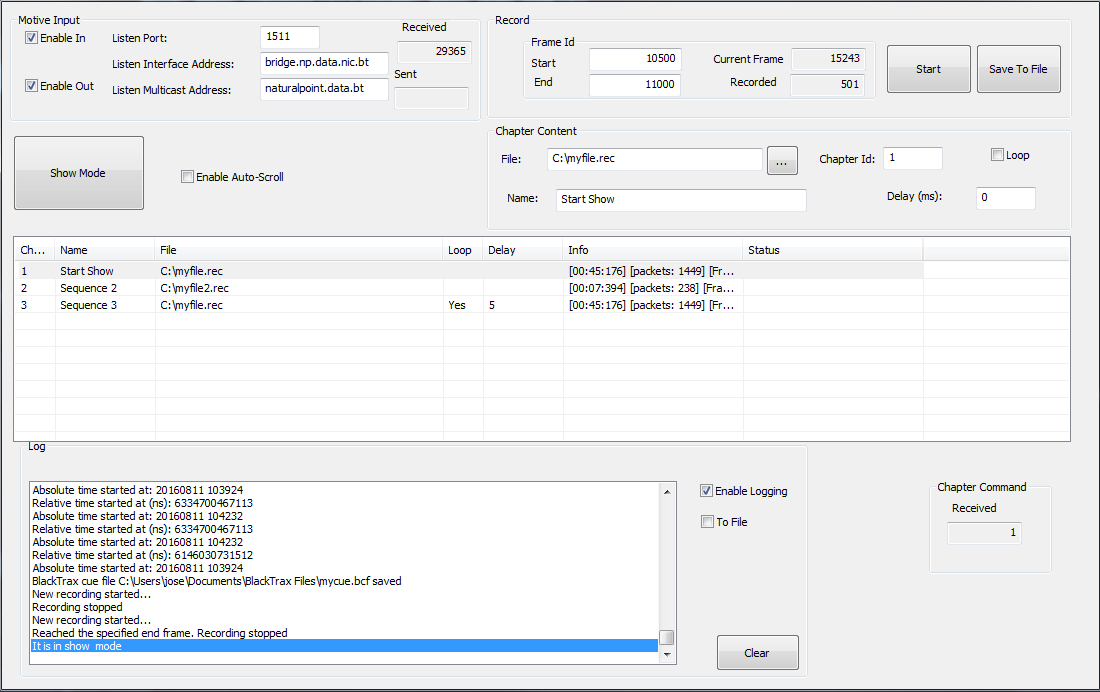The image size is (1100, 692).
Task: Disable the Enable Logging checkbox
Action: 707,491
